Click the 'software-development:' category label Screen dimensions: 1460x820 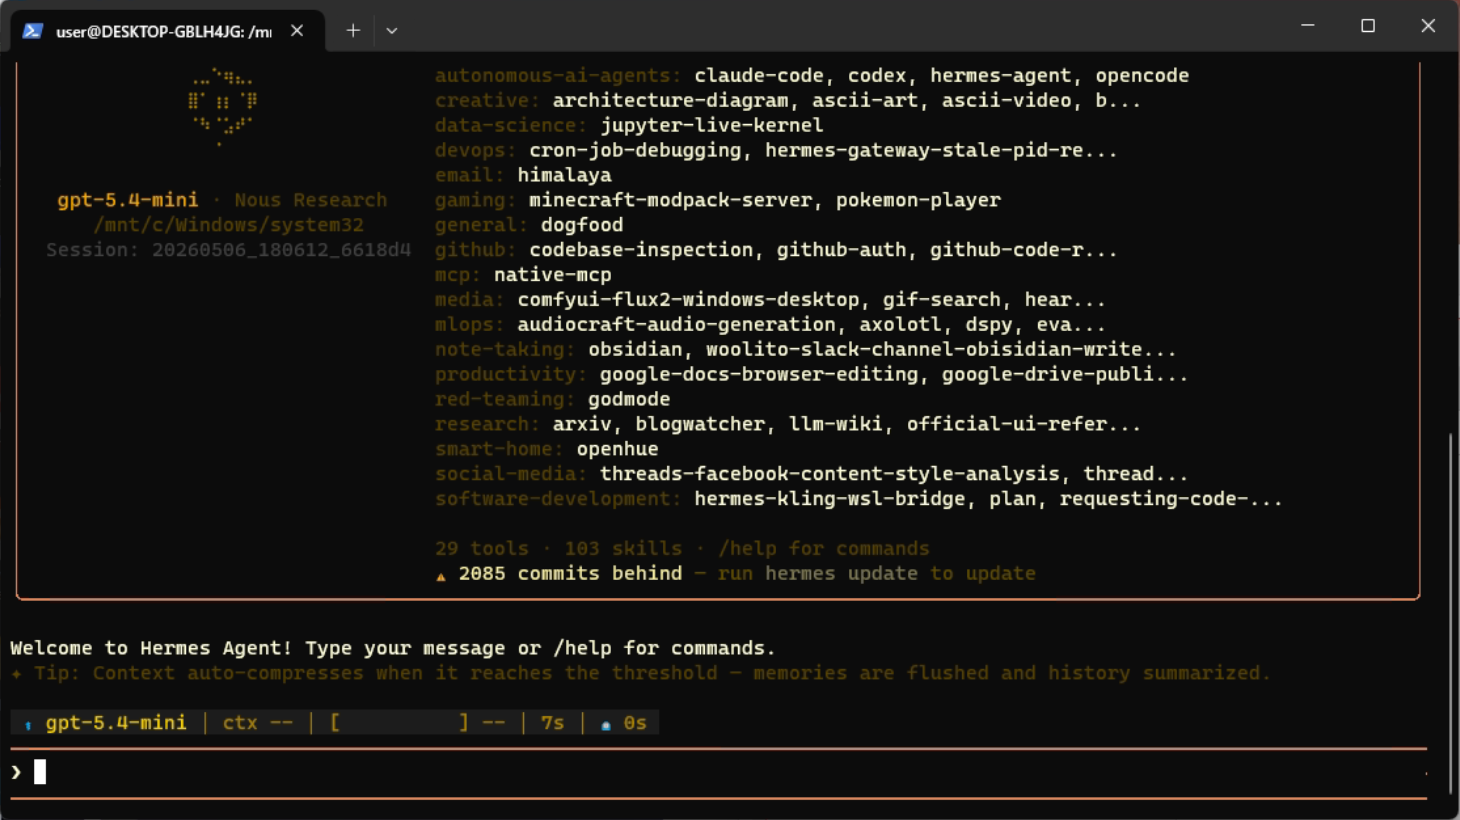pos(558,499)
